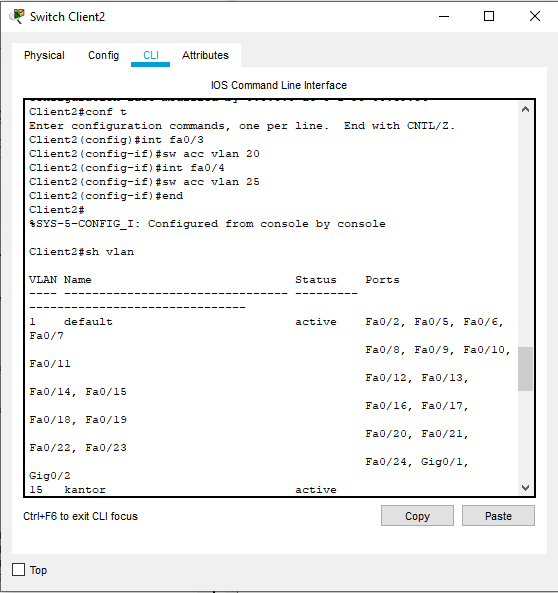Select the CLI tab
The image size is (558, 593).
click(151, 55)
